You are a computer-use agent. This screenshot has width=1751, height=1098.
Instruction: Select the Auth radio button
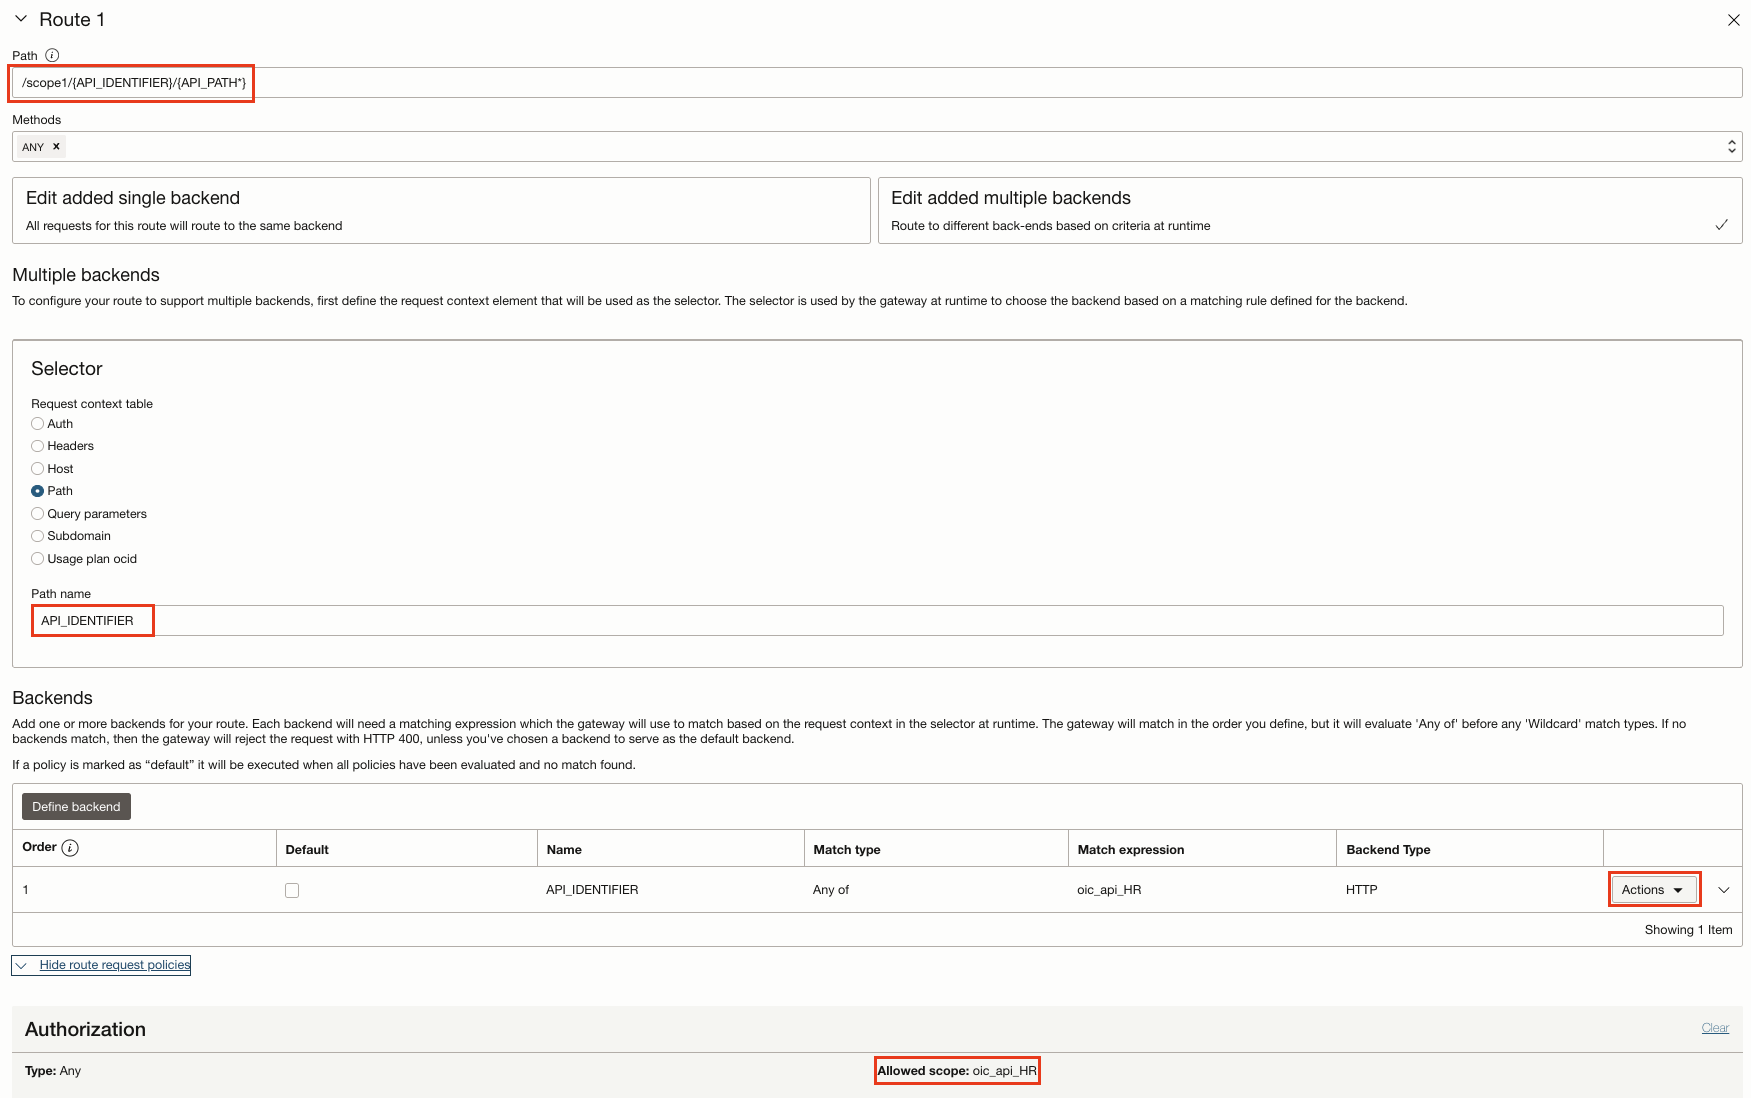(38, 424)
